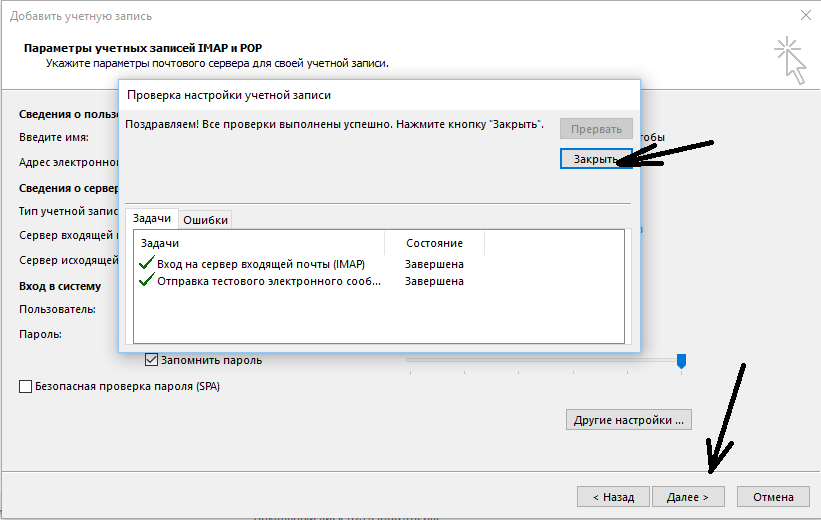Image resolution: width=821 pixels, height=520 pixels.
Task: Enable Безопасная проверка пароля (SPA) checkbox
Action: pos(25,386)
